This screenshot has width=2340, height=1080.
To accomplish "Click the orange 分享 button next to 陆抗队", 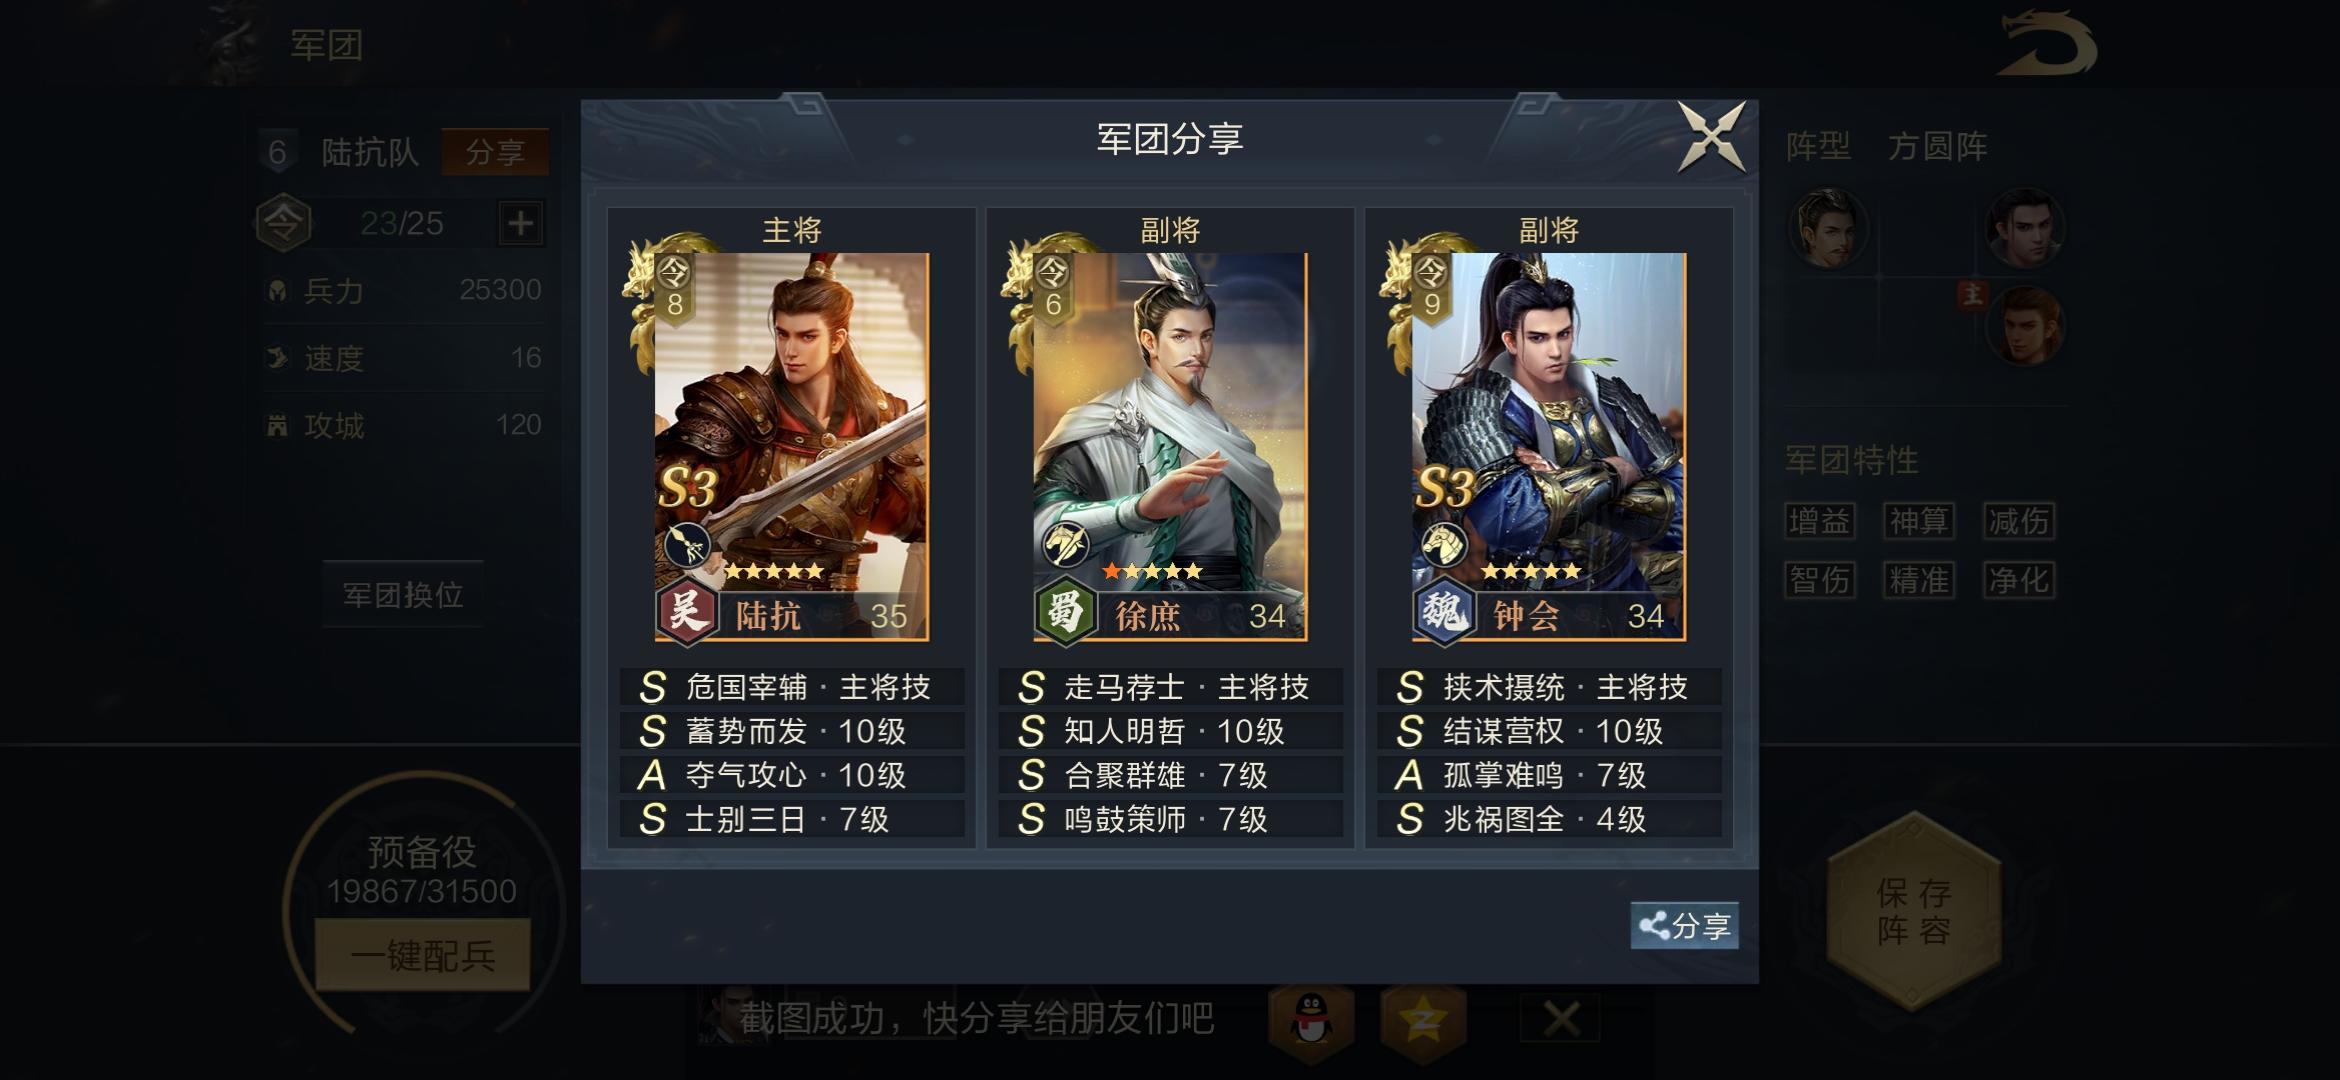I will [495, 152].
